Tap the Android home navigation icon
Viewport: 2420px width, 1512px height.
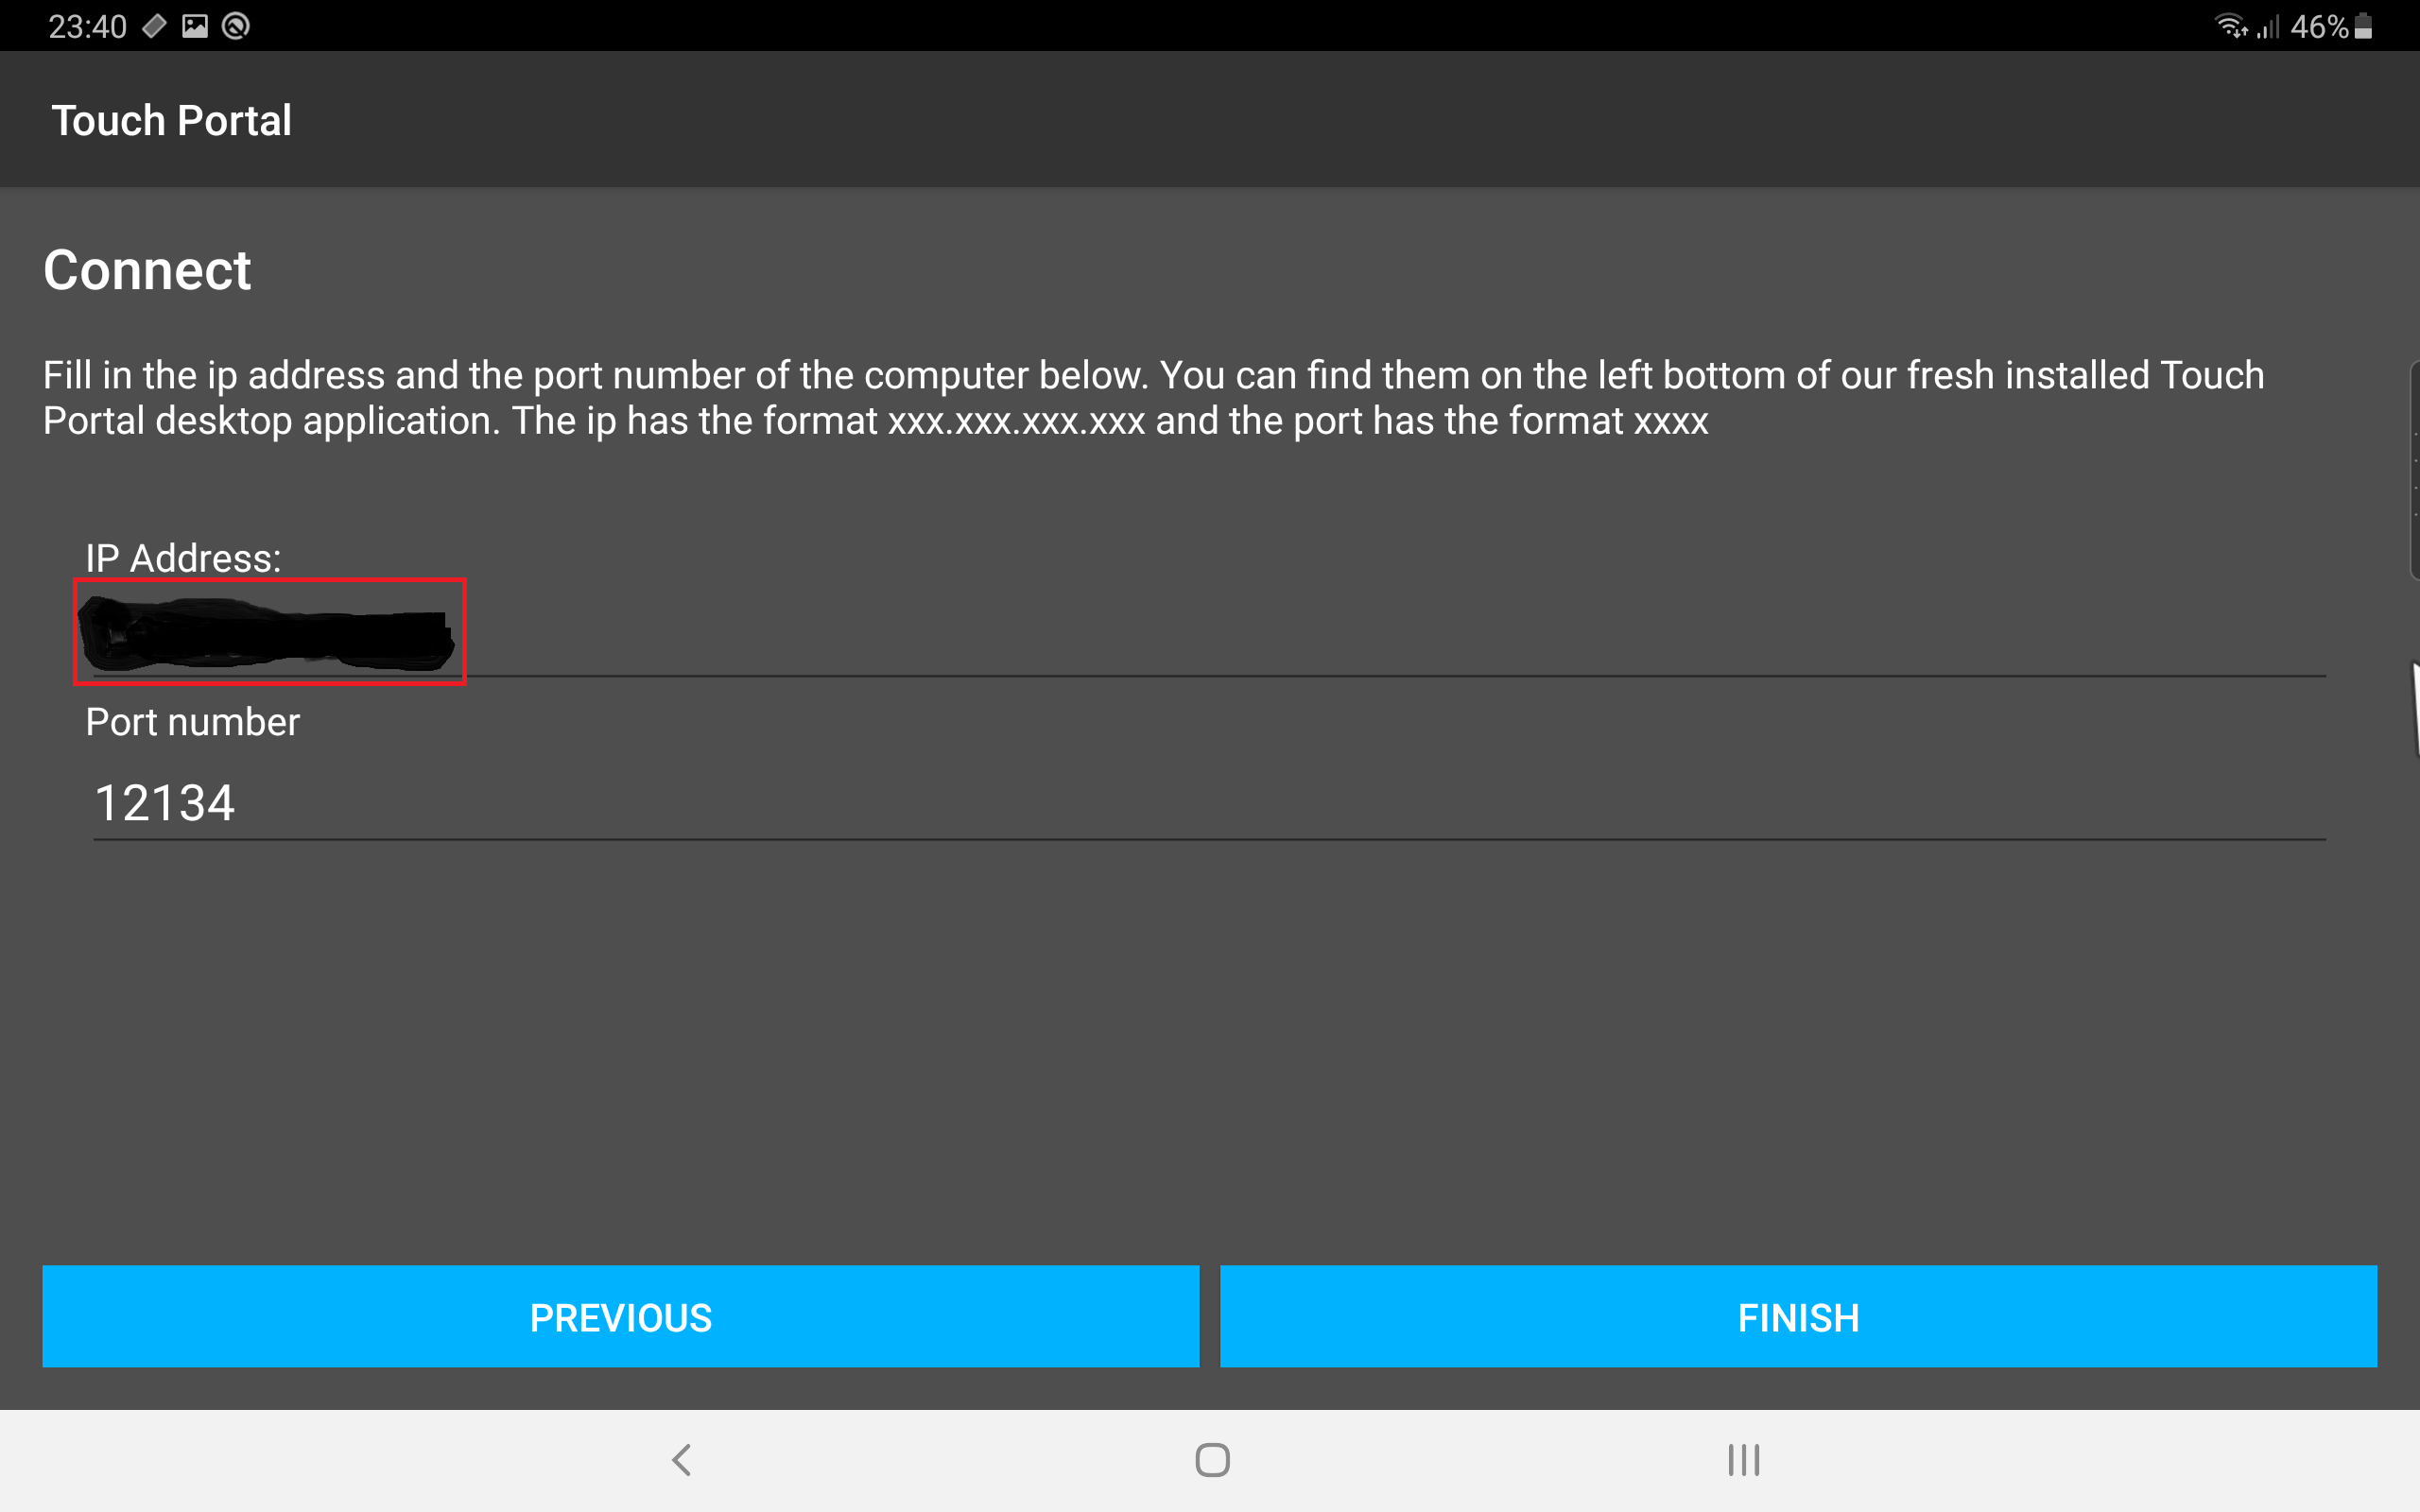coord(1212,1460)
